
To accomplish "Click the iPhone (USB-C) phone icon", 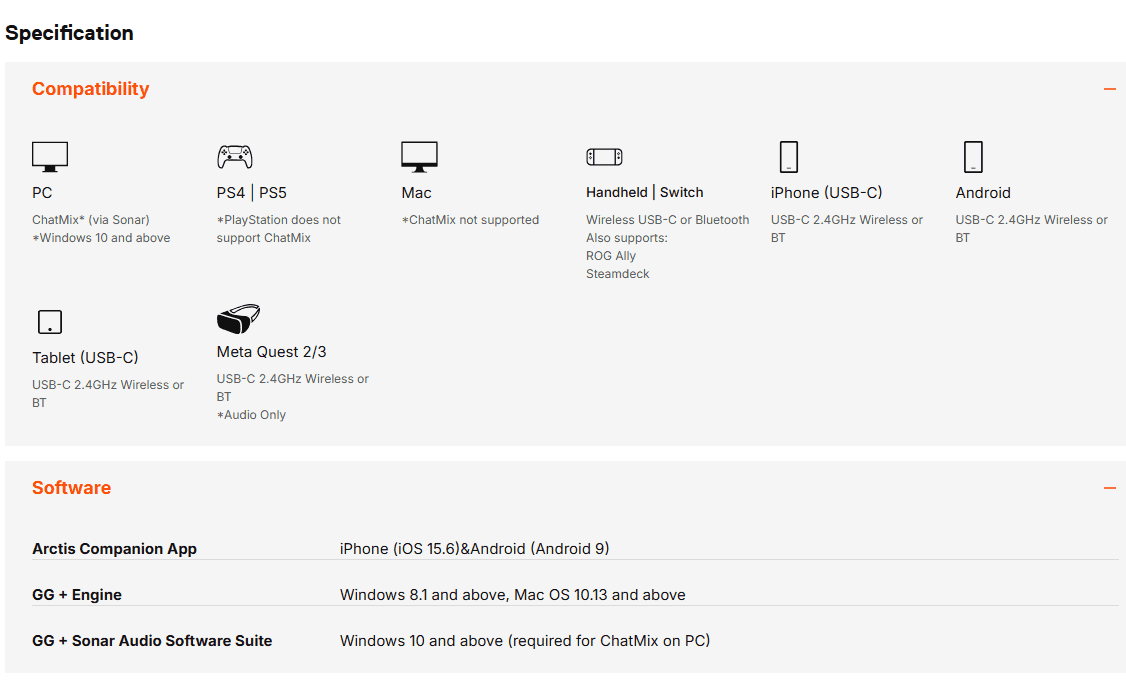I will point(789,157).
